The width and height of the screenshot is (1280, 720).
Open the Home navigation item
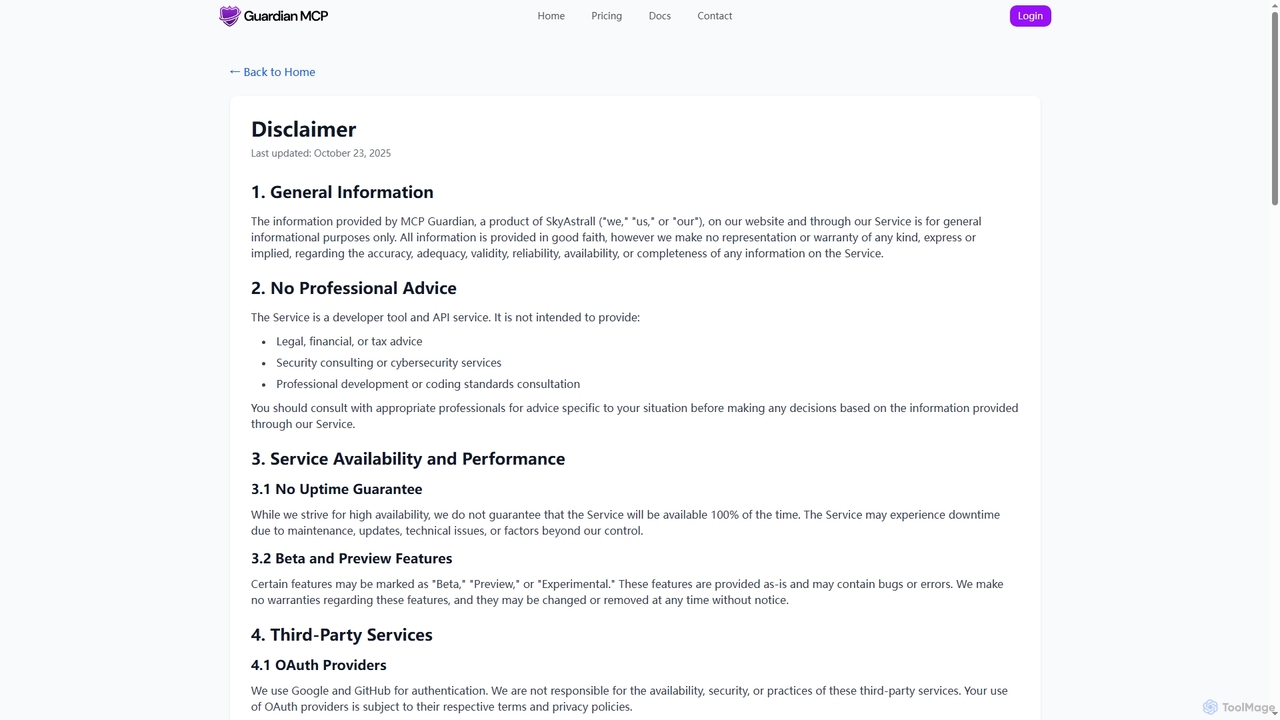coord(551,16)
